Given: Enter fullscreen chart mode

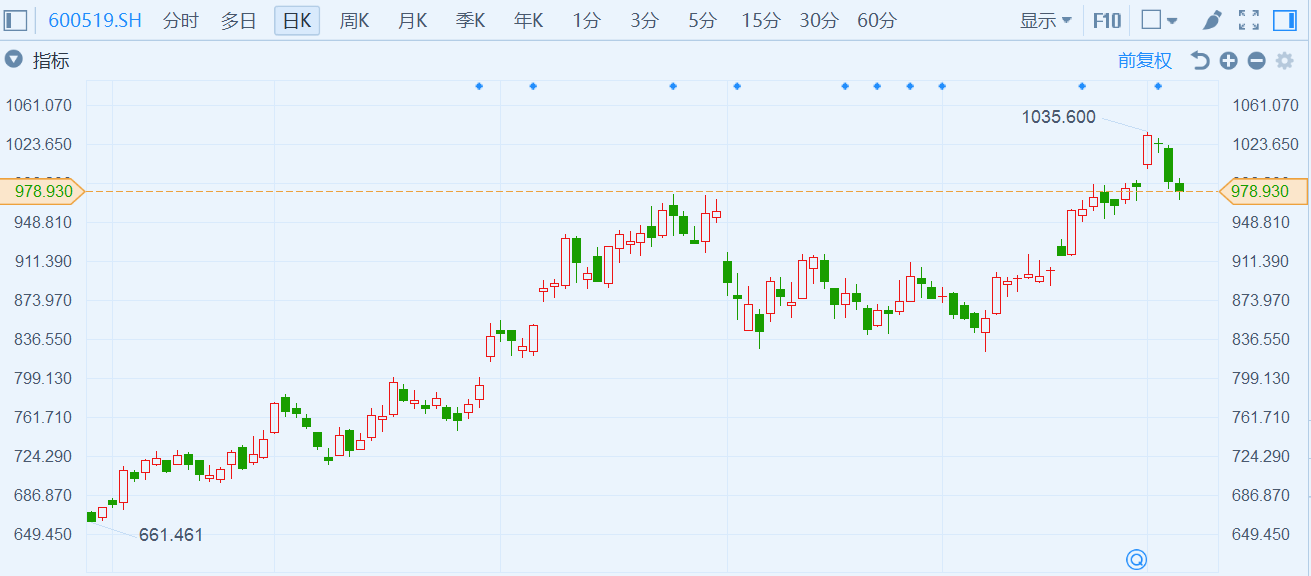Looking at the screenshot, I should coord(1248,20).
